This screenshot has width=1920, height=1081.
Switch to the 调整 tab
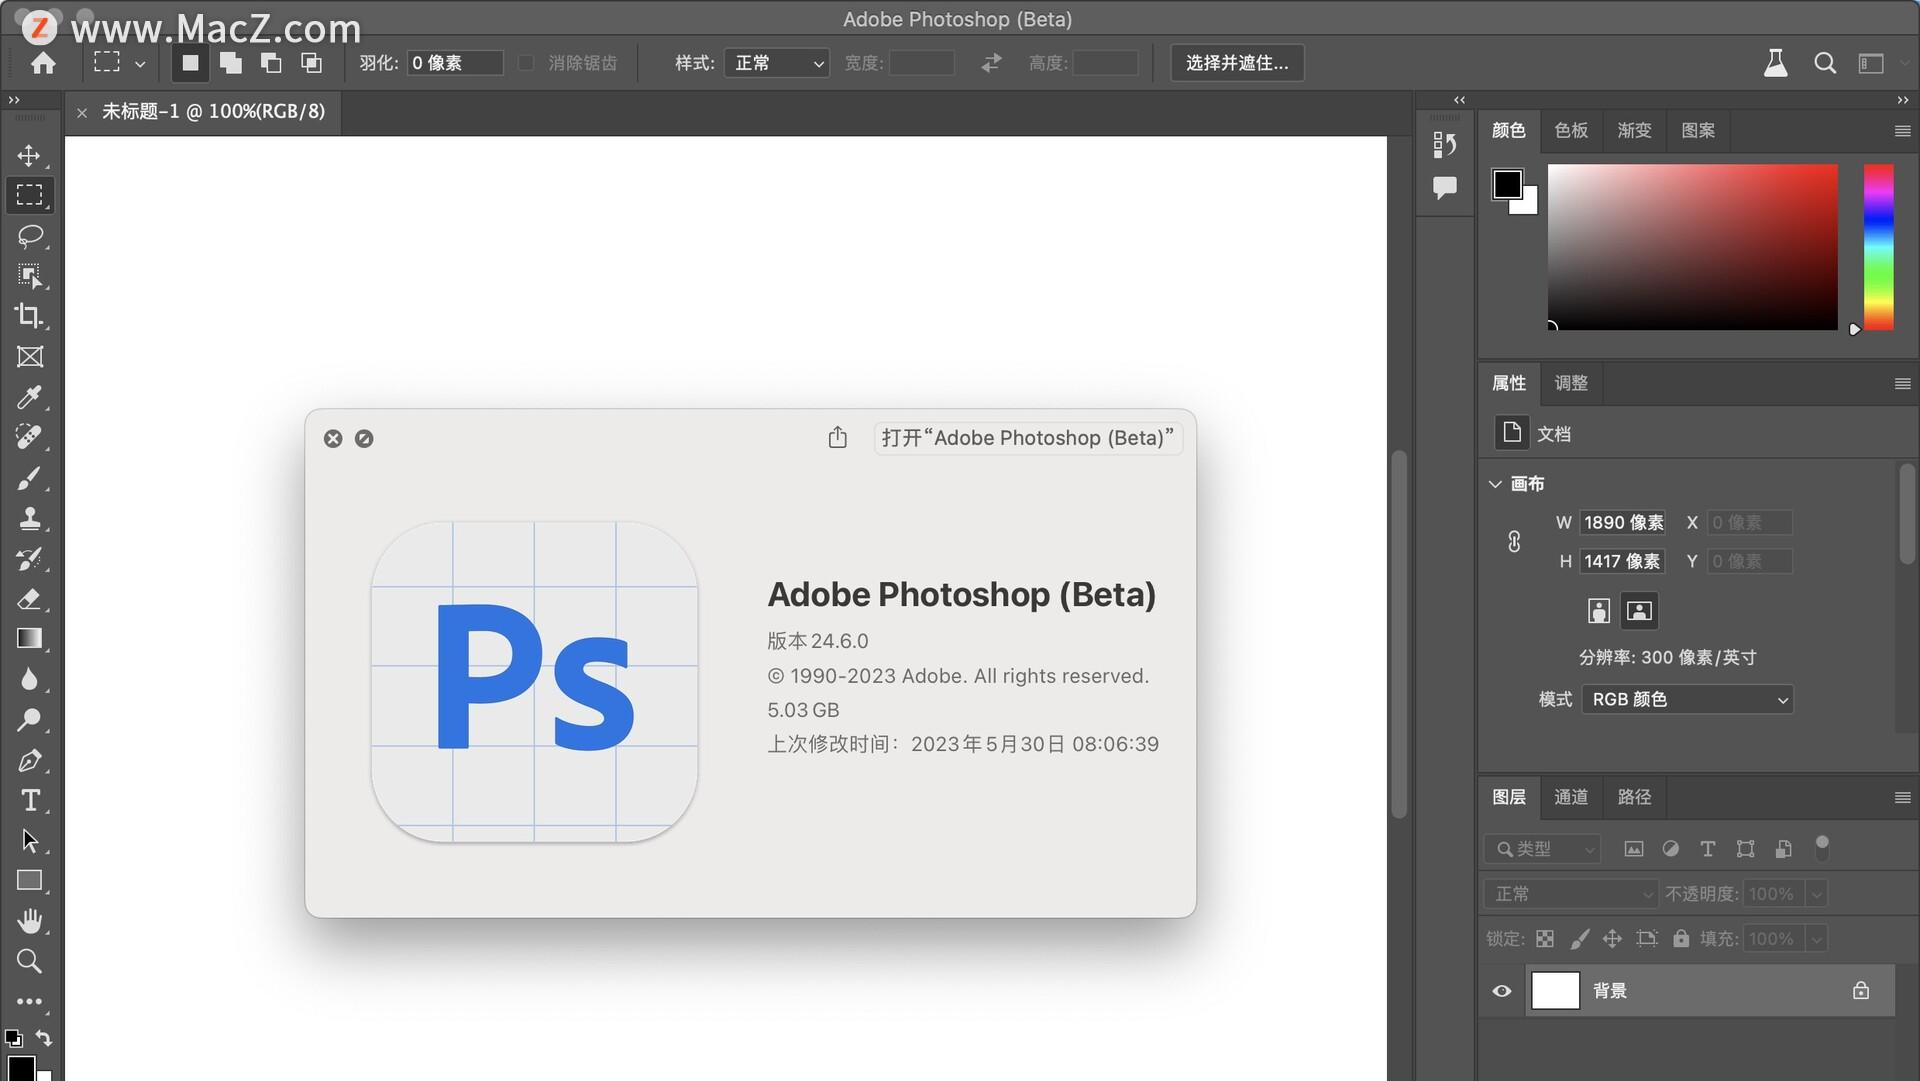[x=1571, y=383]
